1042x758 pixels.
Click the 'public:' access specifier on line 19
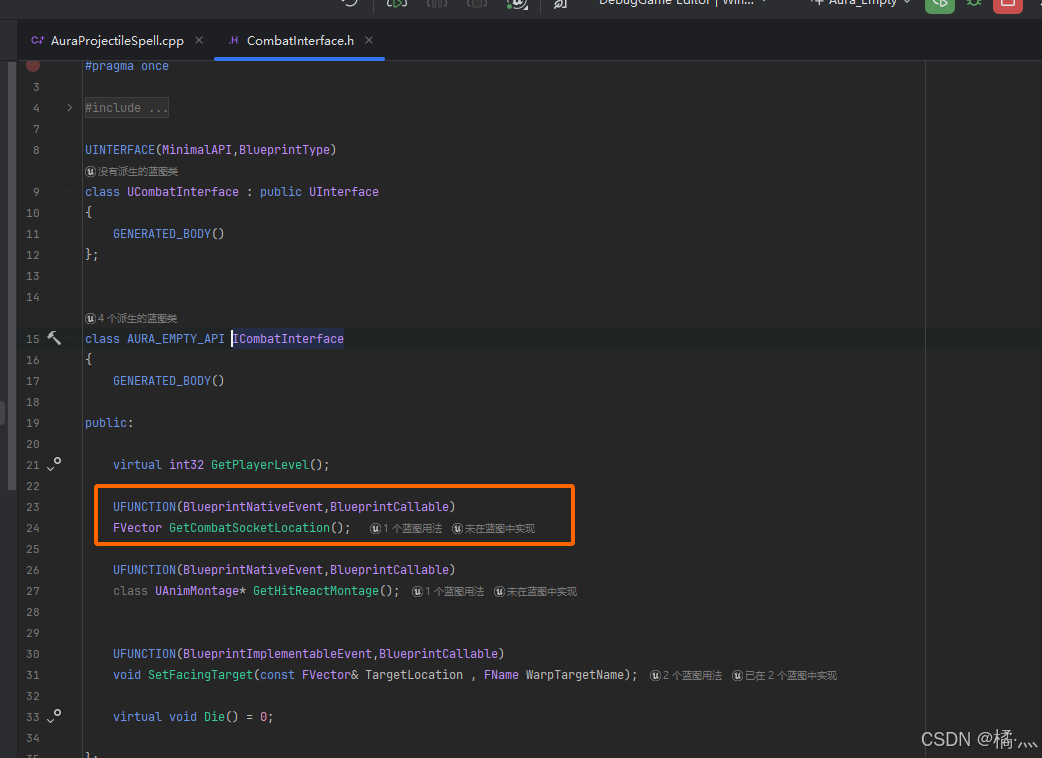tap(109, 423)
